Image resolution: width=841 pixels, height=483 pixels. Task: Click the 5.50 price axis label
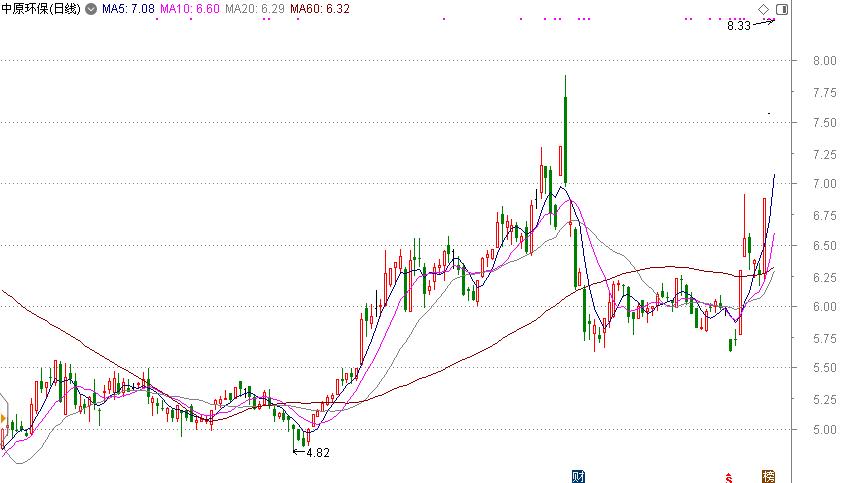[824, 368]
